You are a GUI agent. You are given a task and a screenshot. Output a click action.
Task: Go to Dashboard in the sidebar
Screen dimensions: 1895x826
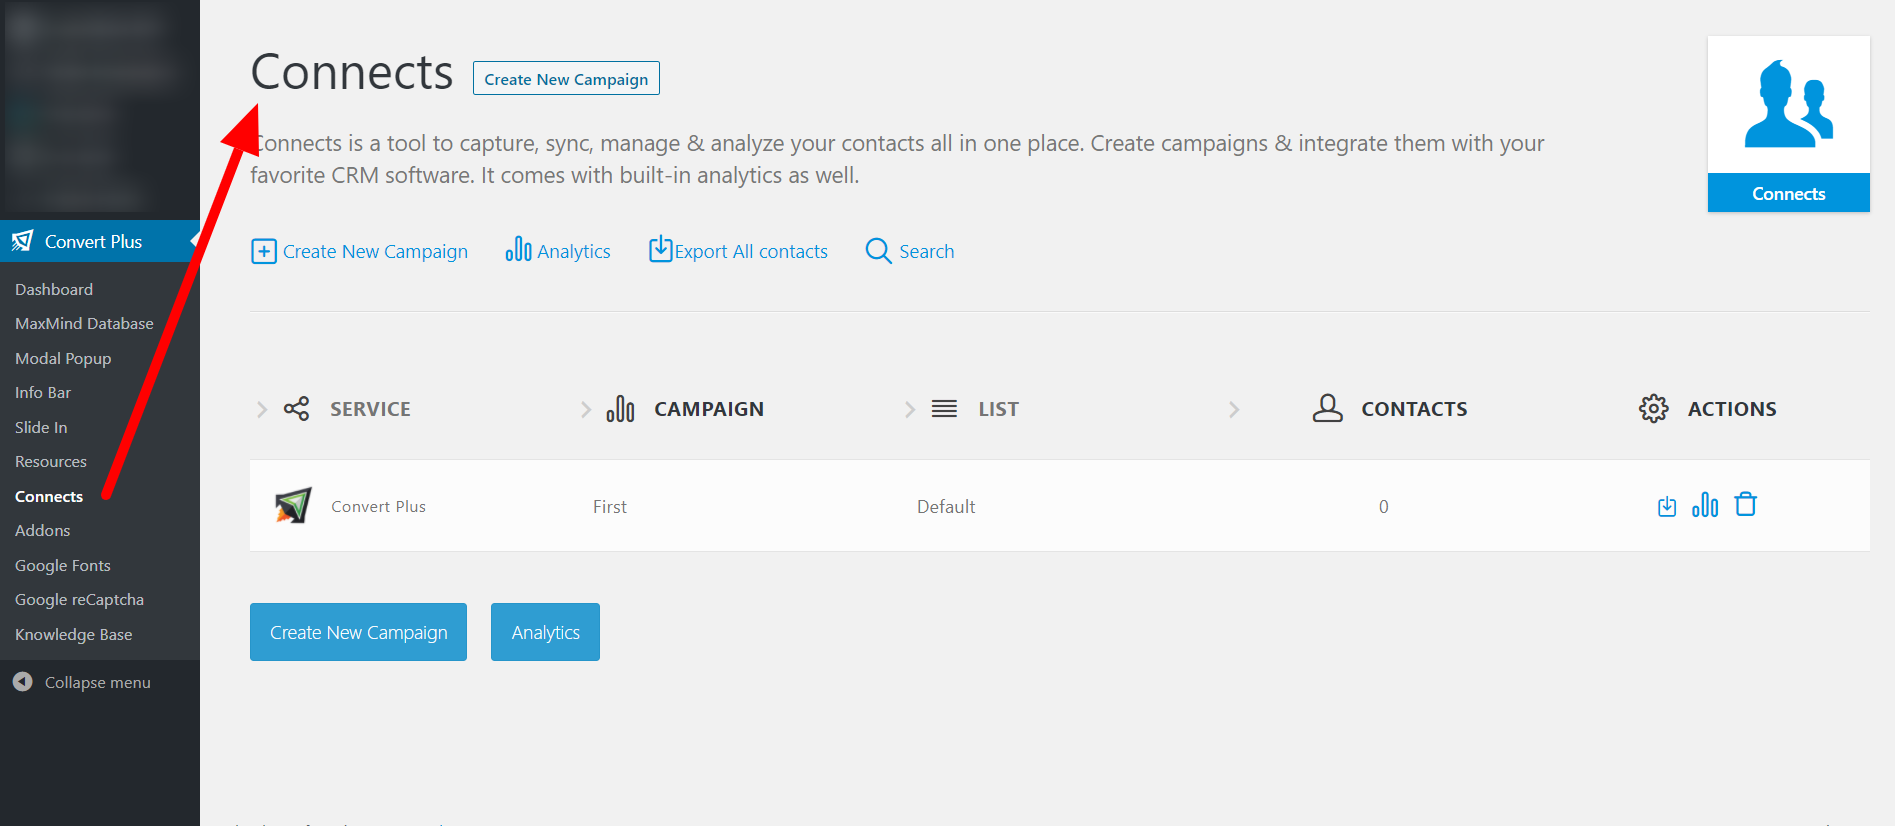tap(54, 289)
